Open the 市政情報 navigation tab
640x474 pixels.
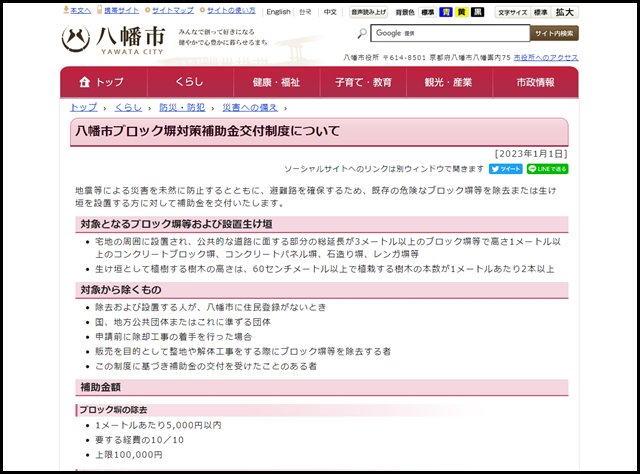click(x=534, y=81)
